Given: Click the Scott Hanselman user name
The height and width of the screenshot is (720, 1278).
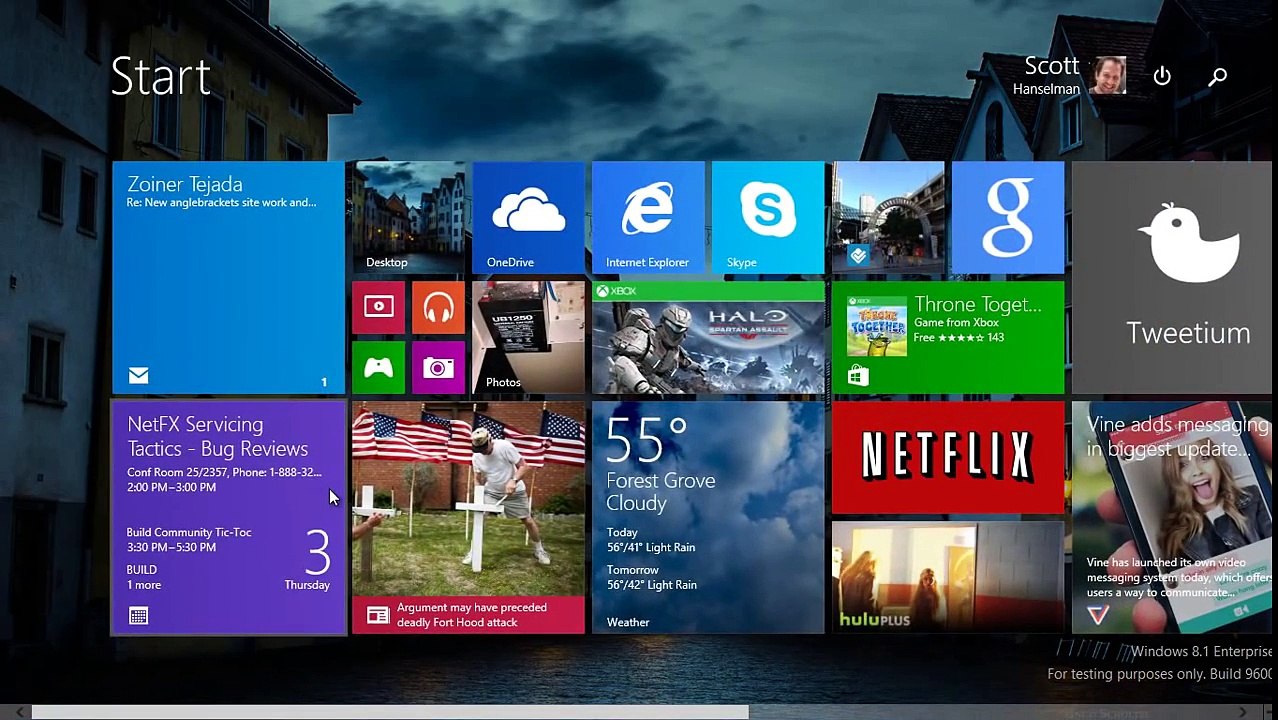Looking at the screenshot, I should (1047, 75).
